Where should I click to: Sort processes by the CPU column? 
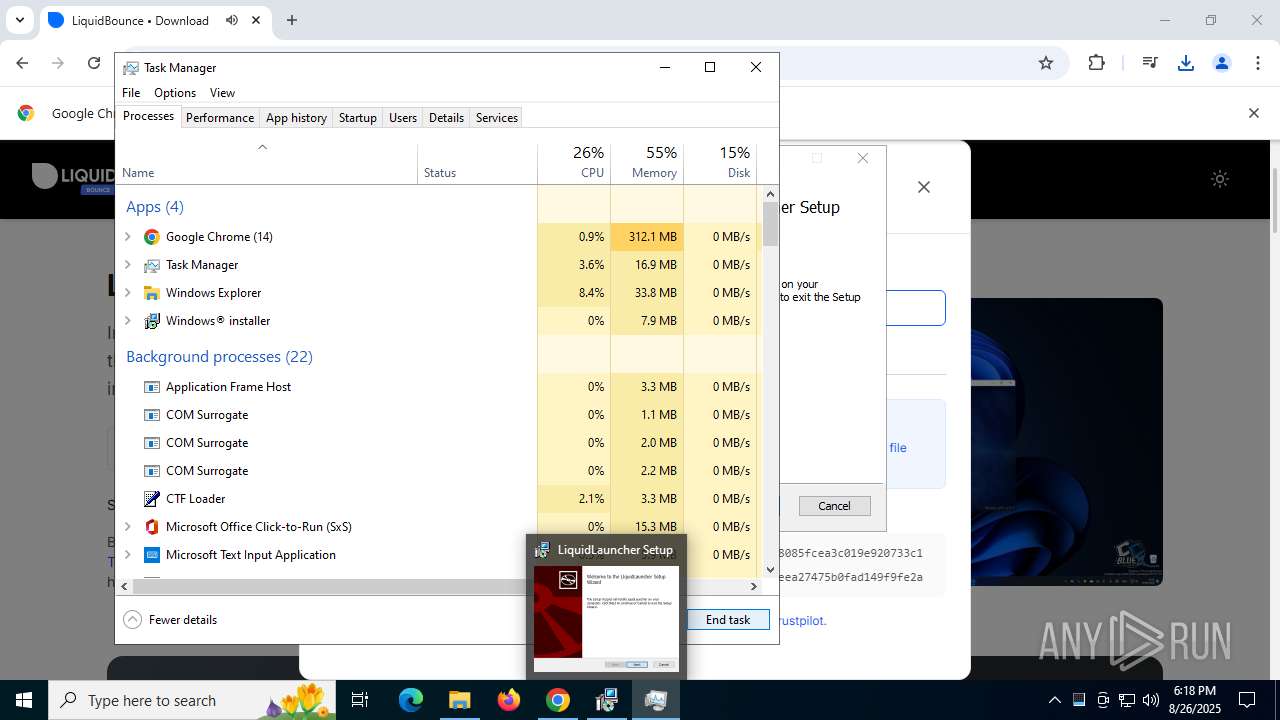coord(574,163)
